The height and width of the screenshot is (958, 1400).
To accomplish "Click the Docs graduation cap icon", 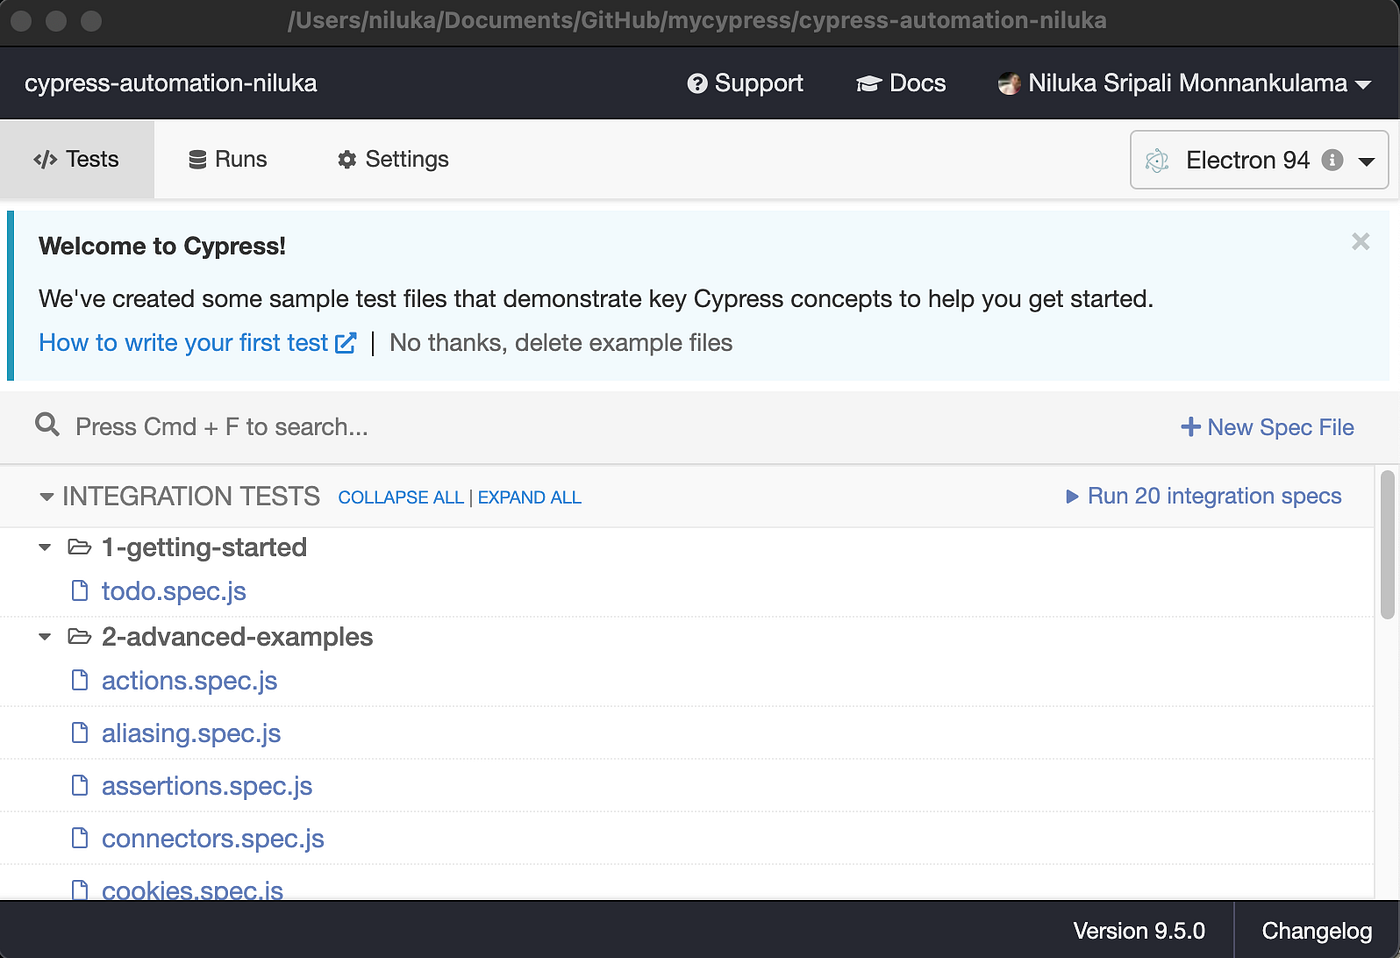I will pyautogui.click(x=868, y=83).
